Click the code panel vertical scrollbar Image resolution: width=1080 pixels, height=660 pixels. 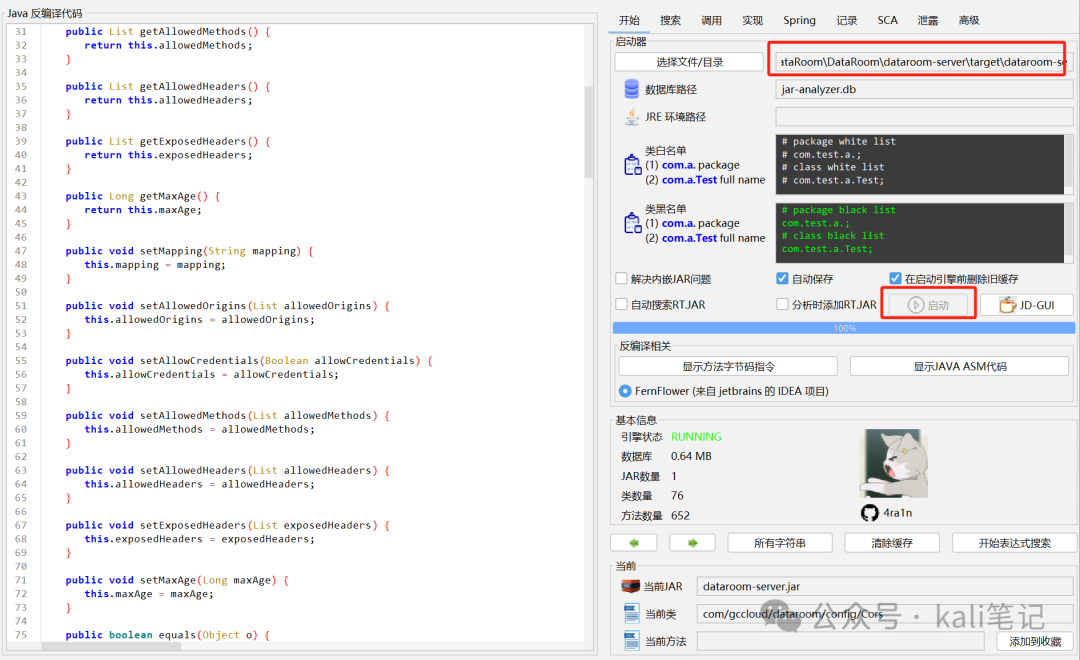click(x=589, y=131)
